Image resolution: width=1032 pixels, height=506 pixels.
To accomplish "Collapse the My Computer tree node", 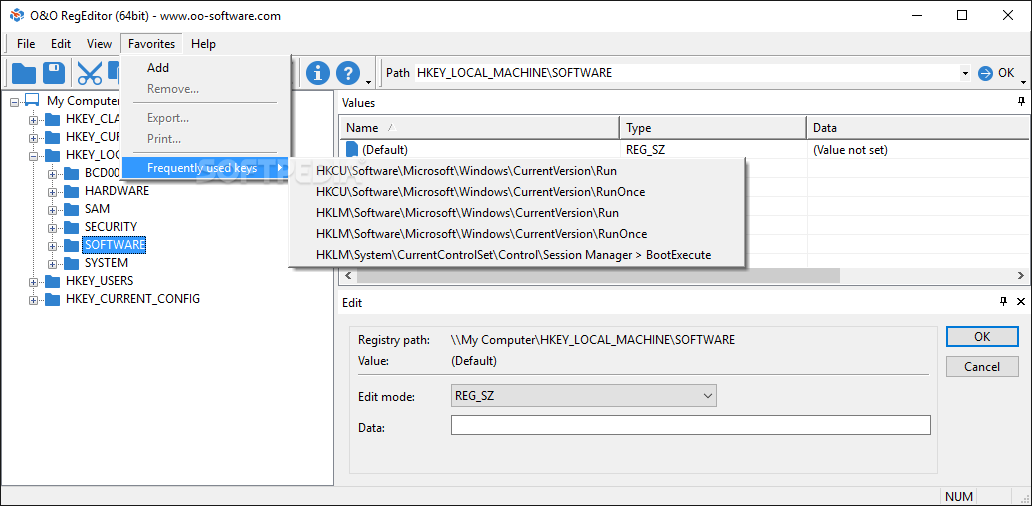I will click(15, 102).
